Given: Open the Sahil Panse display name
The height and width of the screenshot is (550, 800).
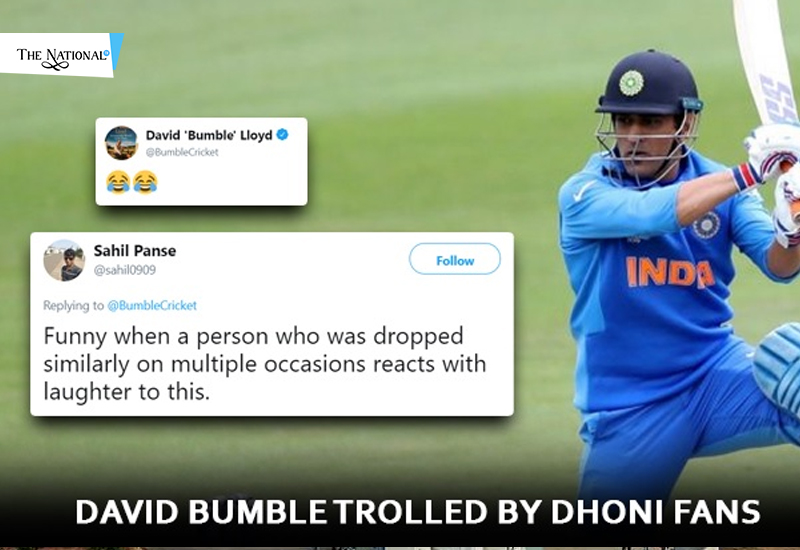Looking at the screenshot, I should coord(135,251).
